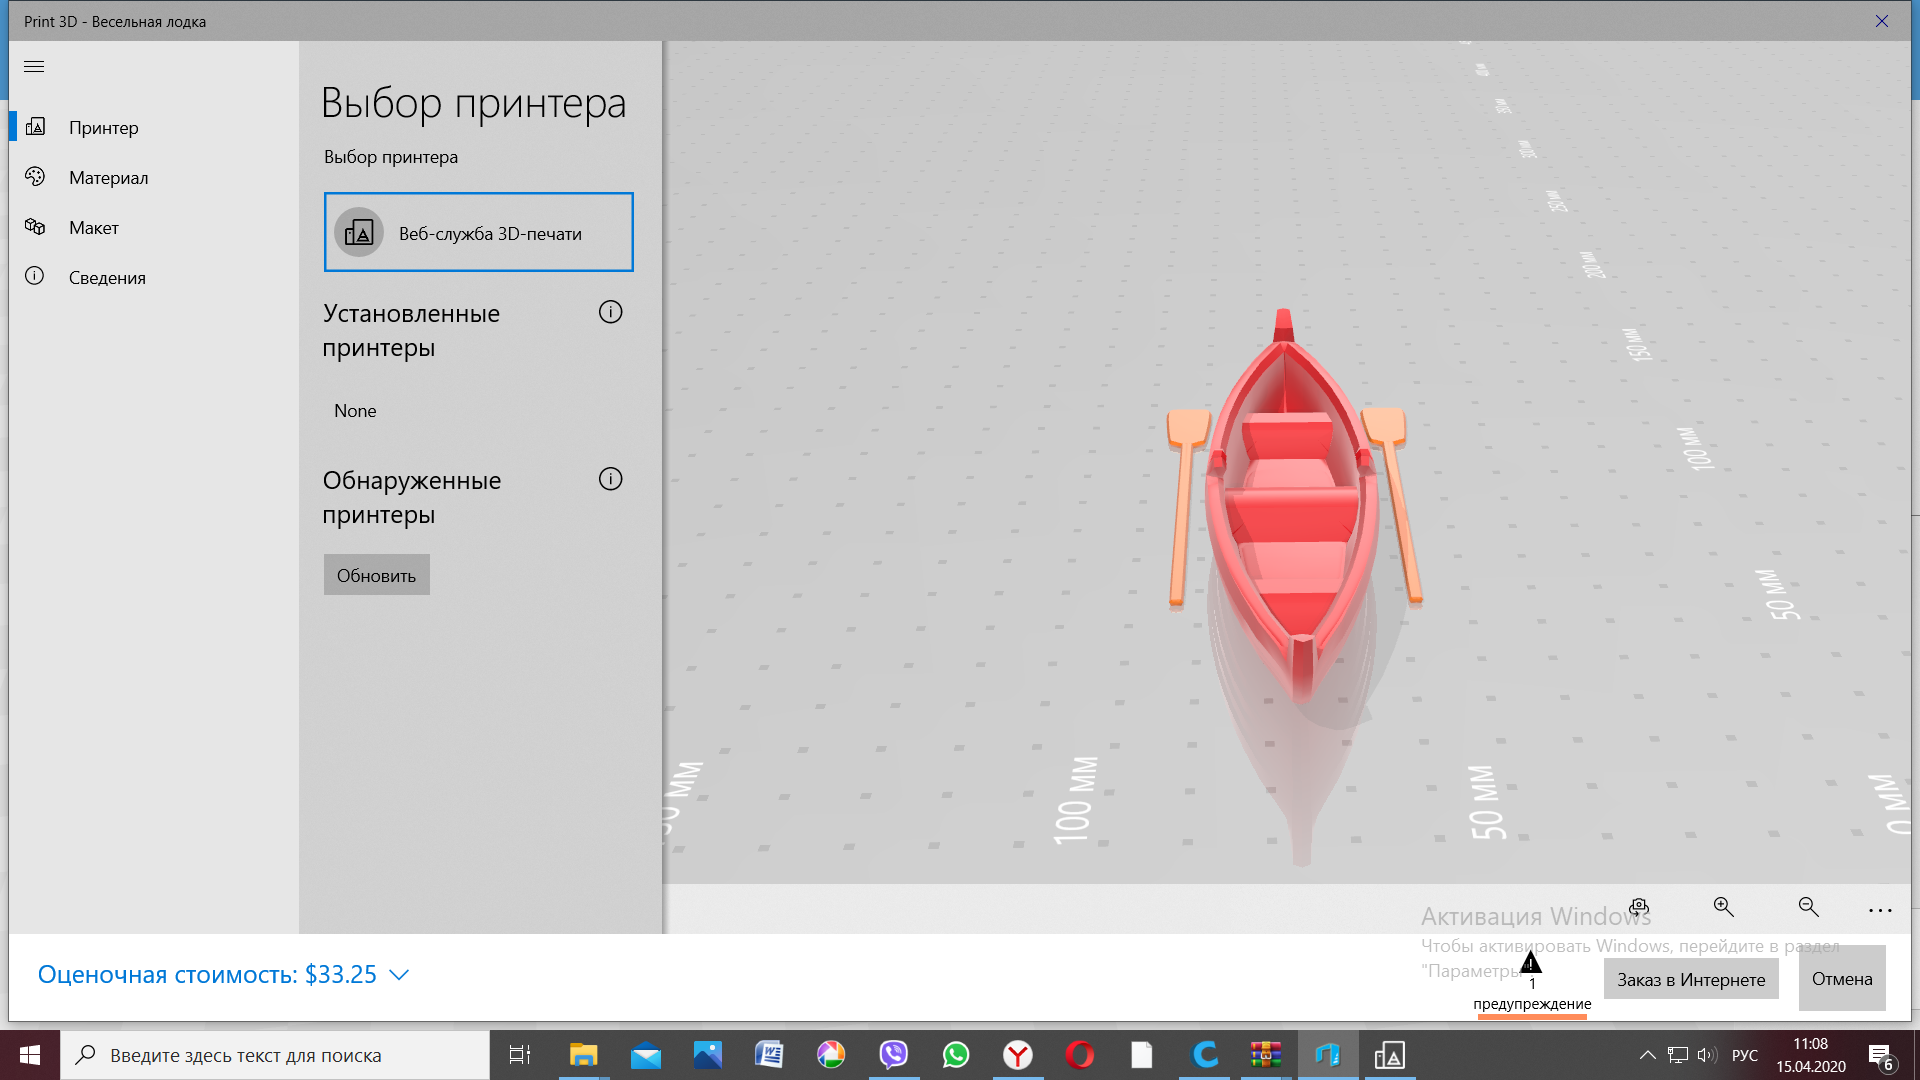Show info about Обнаруженные принтеры
The height and width of the screenshot is (1080, 1920).
[610, 479]
